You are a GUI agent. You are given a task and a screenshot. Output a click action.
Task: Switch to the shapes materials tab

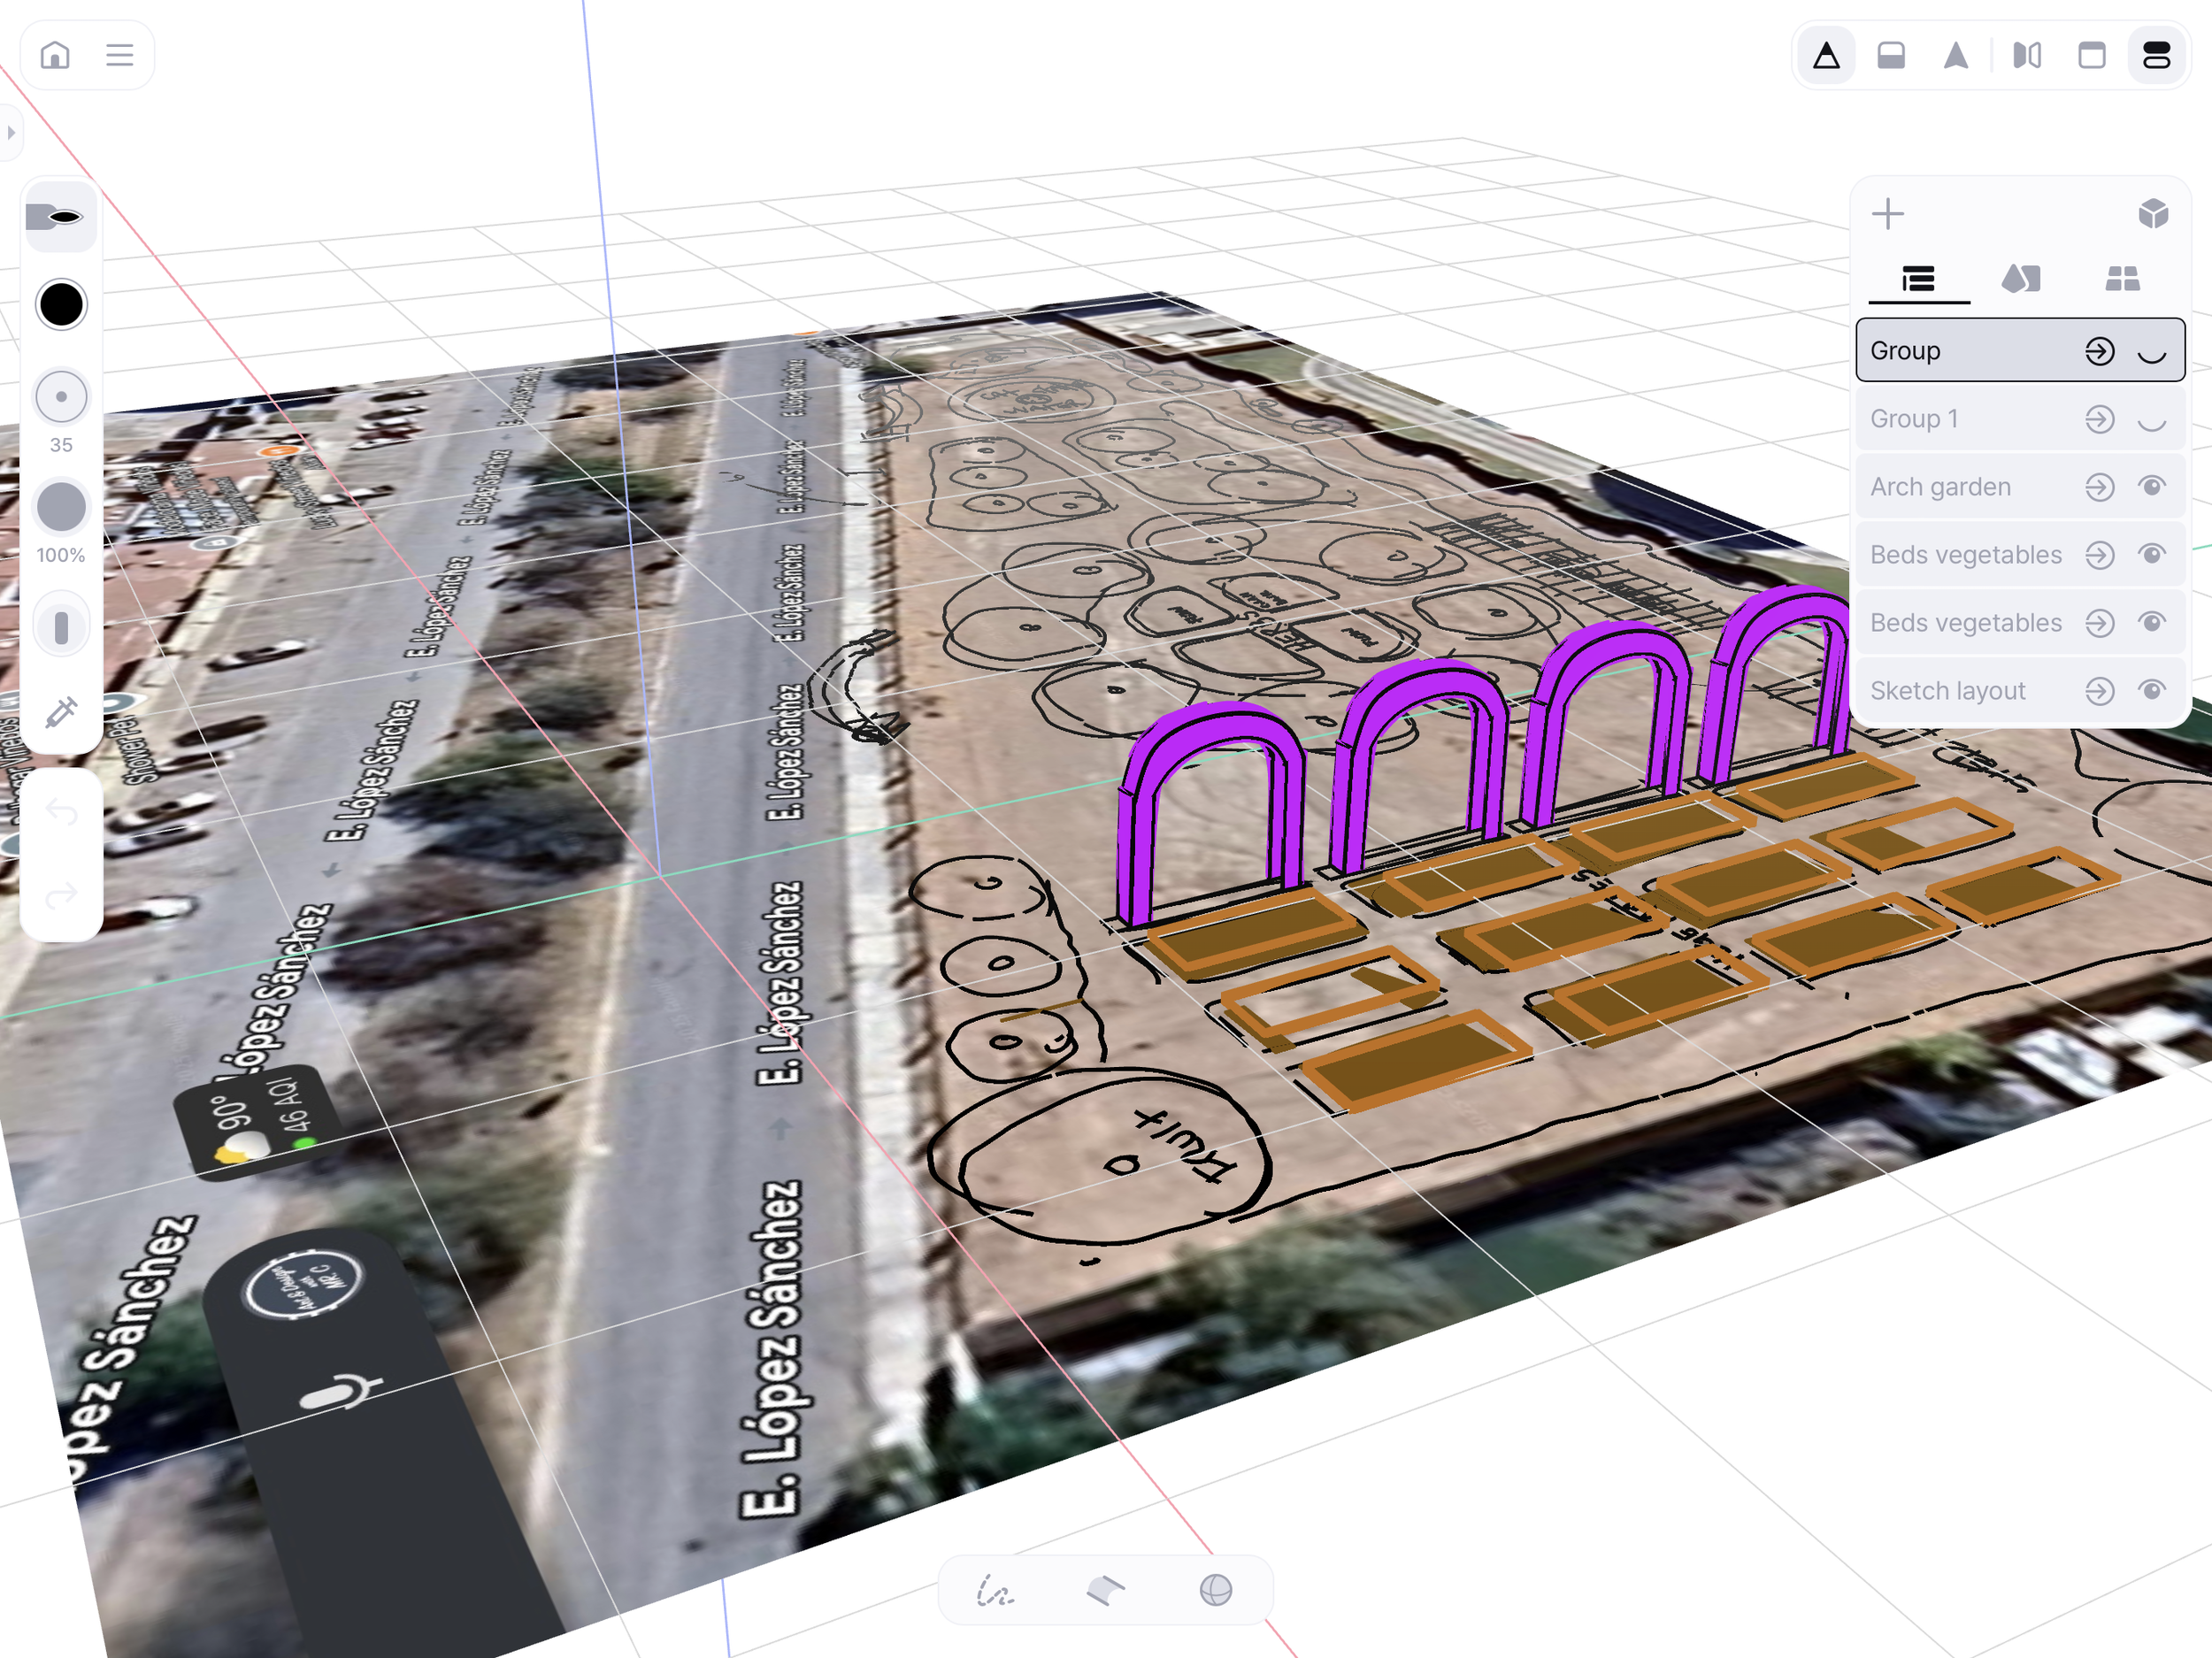pos(2020,279)
